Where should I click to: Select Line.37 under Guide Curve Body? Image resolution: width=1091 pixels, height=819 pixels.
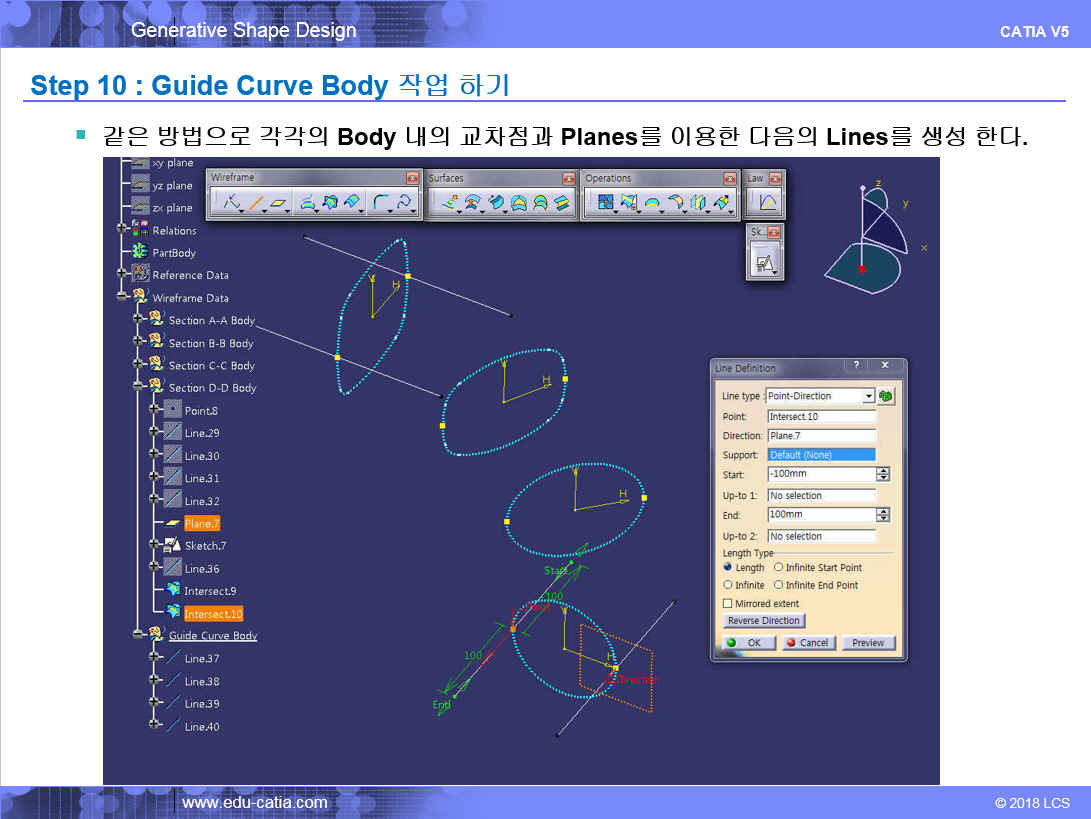point(201,659)
